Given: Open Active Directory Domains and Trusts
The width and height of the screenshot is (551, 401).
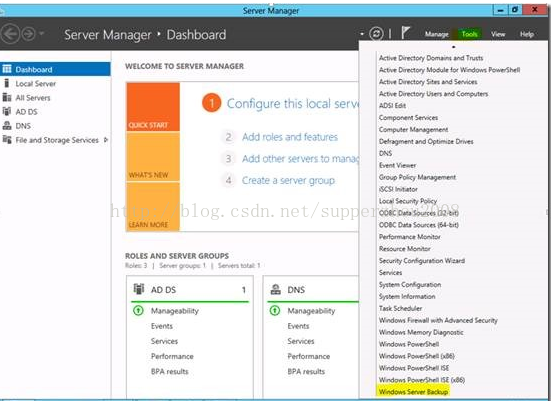Looking at the screenshot, I should [431, 58].
